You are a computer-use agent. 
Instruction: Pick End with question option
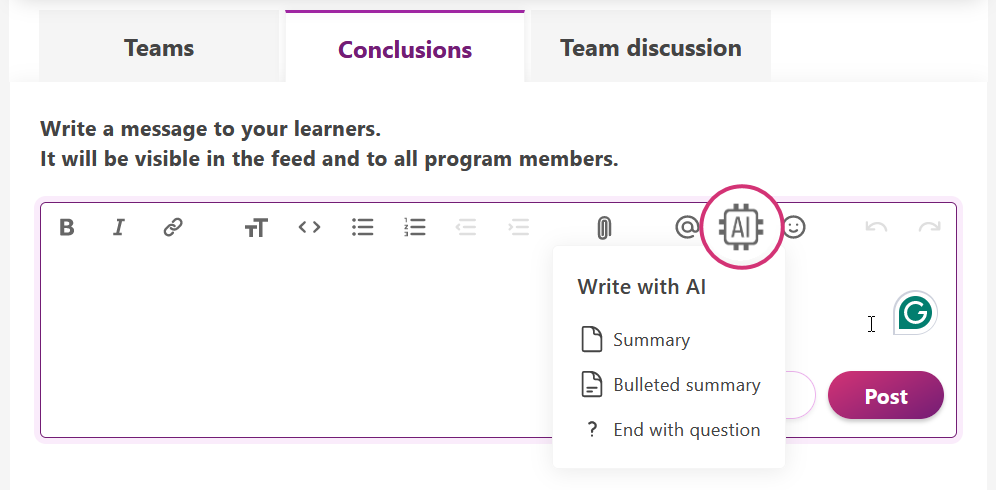click(686, 430)
